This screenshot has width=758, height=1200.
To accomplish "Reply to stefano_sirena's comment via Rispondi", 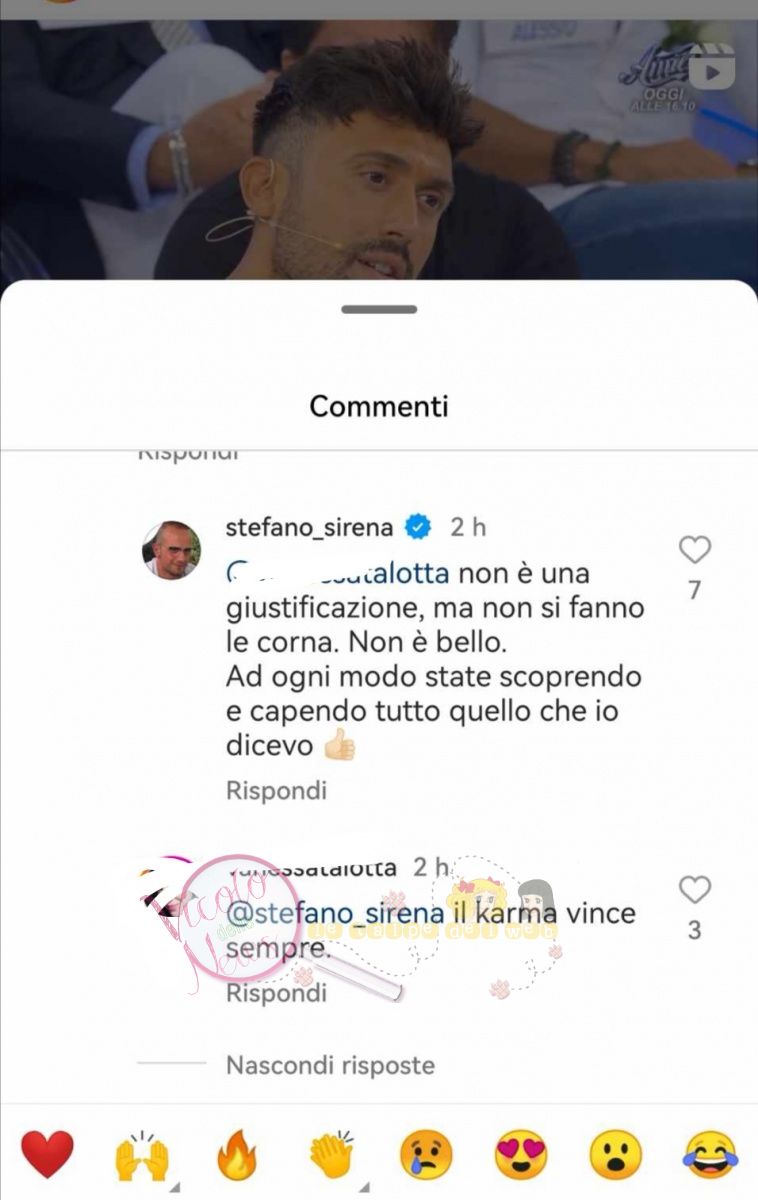I will tap(276, 790).
